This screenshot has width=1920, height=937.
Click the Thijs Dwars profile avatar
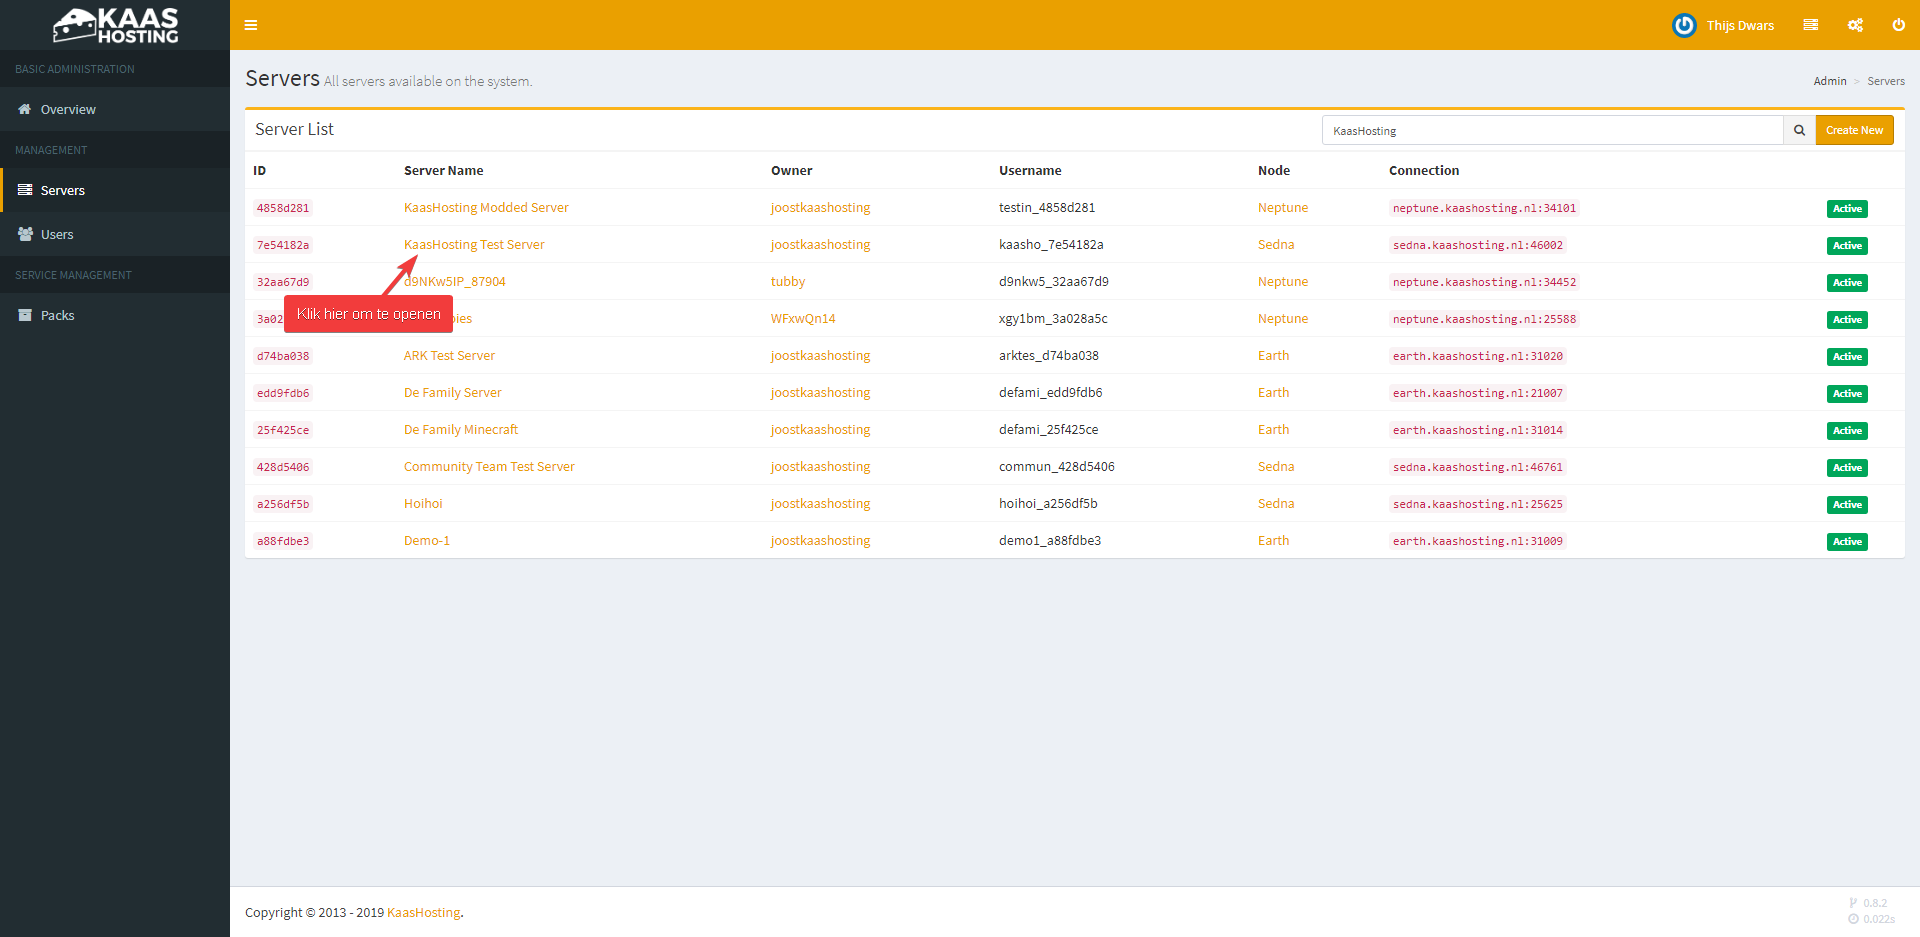click(x=1684, y=25)
